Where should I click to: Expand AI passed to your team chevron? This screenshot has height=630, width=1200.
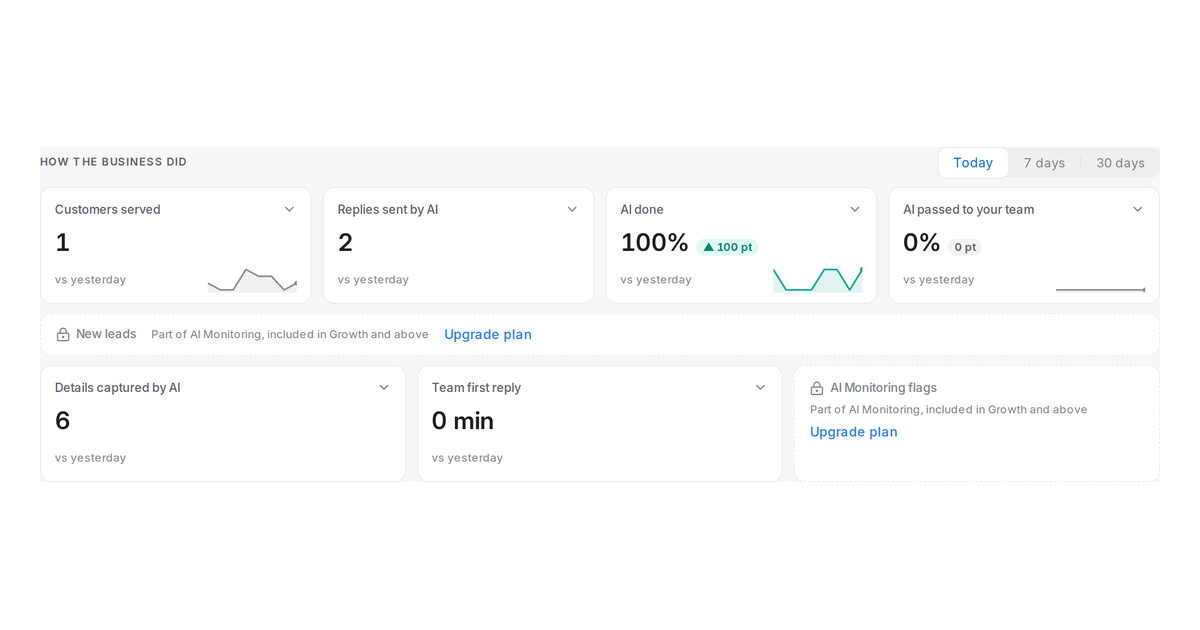click(1137, 209)
